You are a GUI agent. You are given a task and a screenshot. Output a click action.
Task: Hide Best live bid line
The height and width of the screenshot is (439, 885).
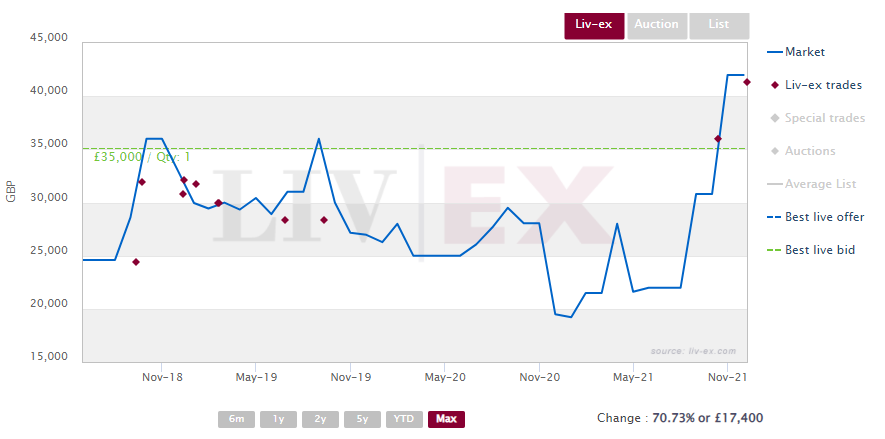[819, 250]
